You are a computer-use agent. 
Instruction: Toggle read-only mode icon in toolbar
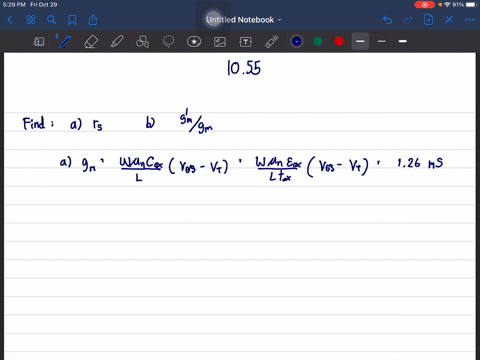click(39, 42)
